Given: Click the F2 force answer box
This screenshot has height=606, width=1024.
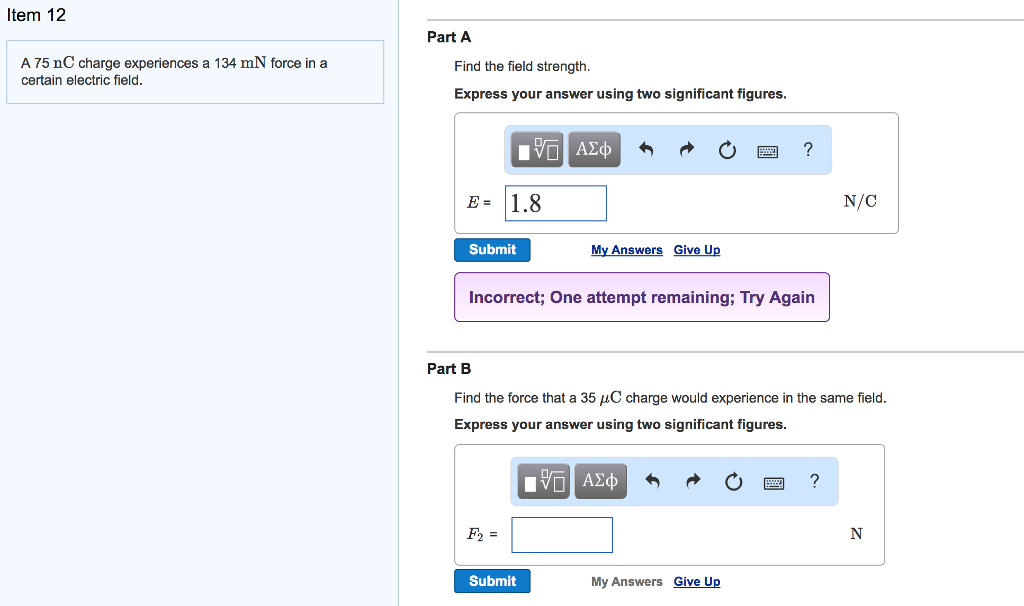Looking at the screenshot, I should 562,535.
